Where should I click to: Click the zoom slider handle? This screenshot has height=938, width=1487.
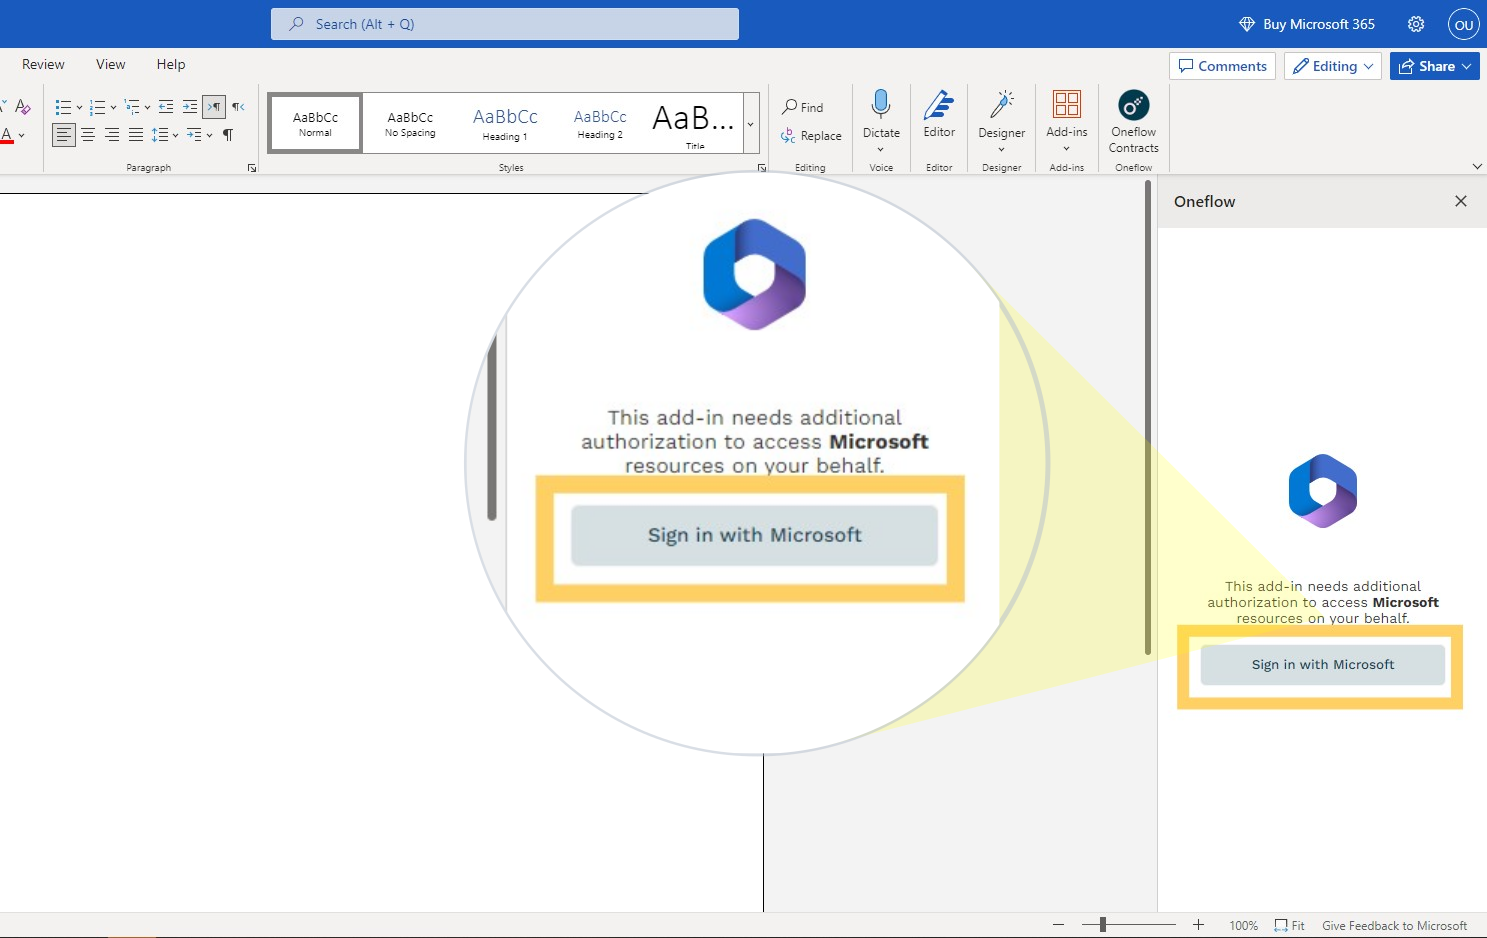coord(1103,925)
